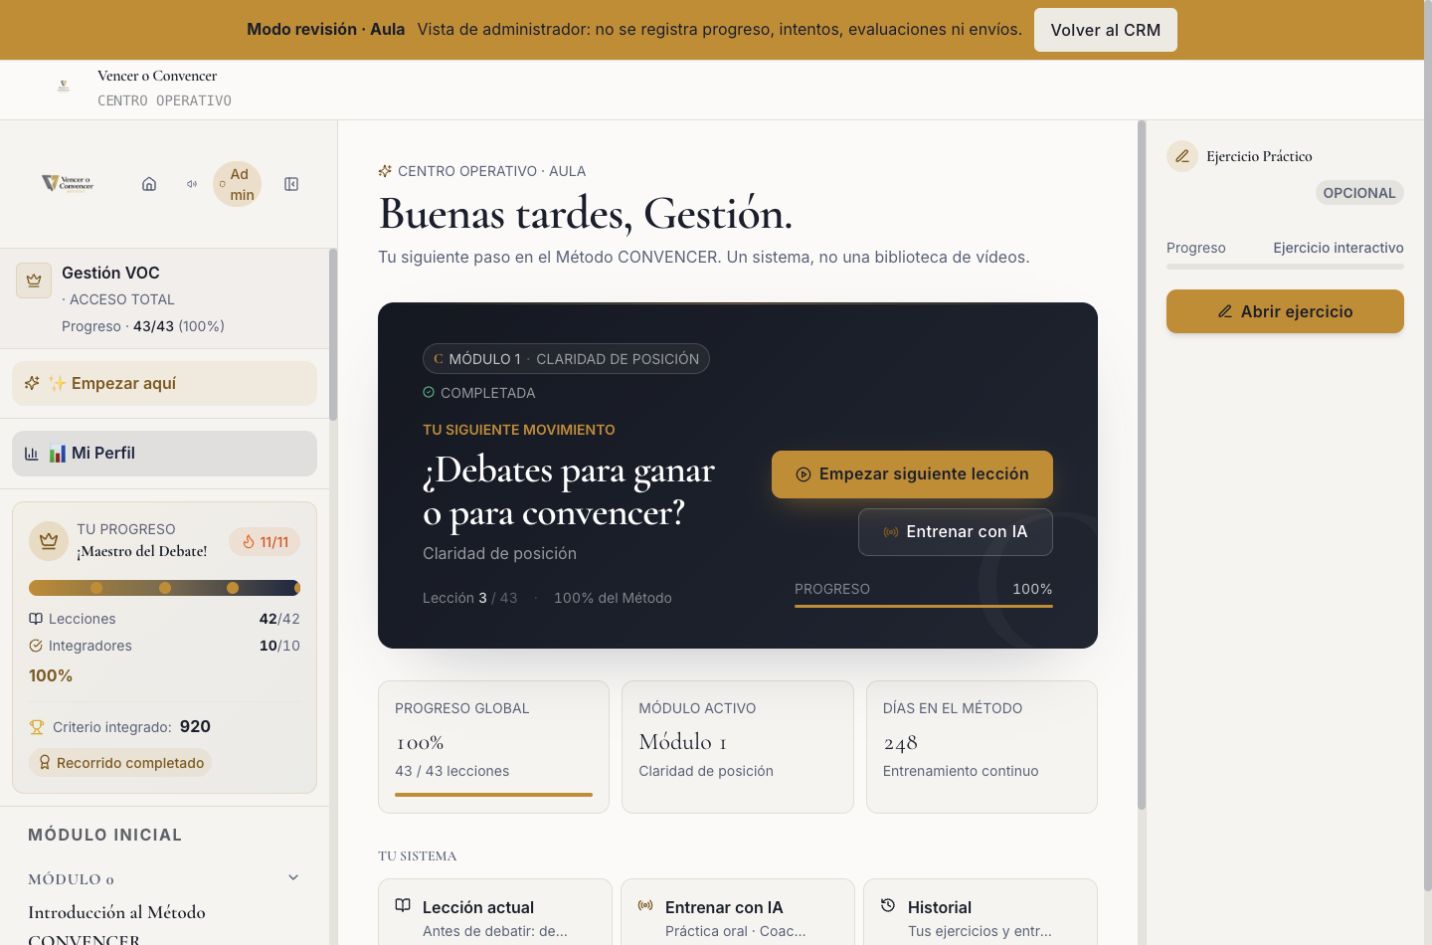Image resolution: width=1432 pixels, height=945 pixels.
Task: Collapse the sidebar with the panel icon
Action: [291, 184]
